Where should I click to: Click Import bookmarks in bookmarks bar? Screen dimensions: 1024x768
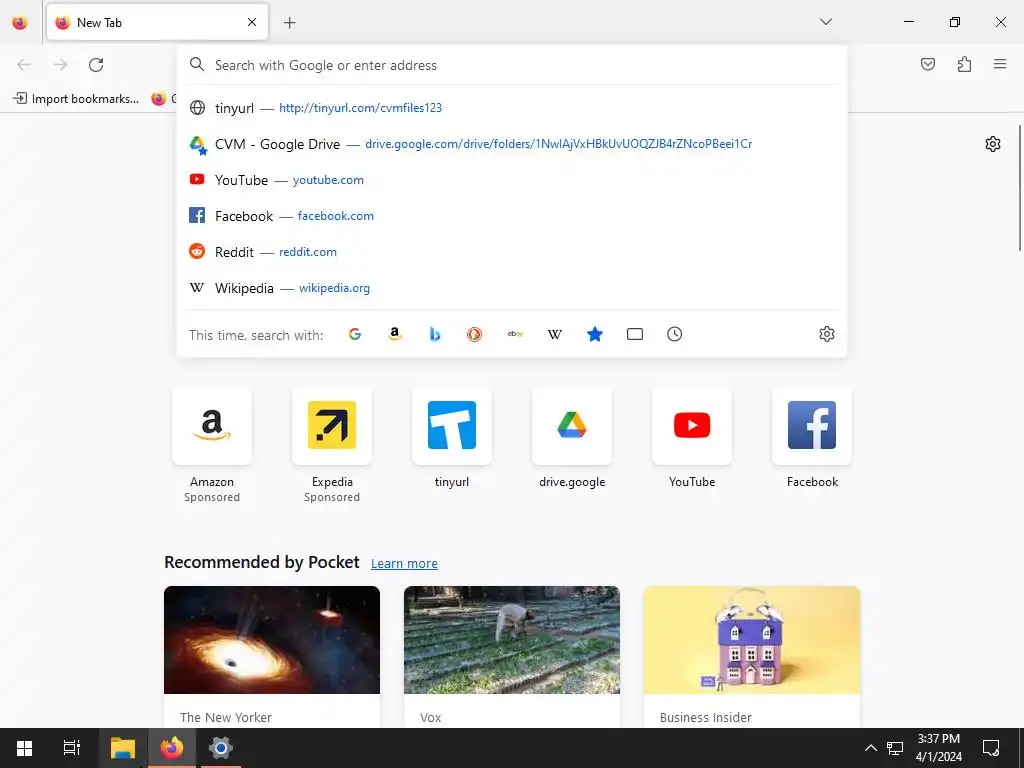(76, 99)
